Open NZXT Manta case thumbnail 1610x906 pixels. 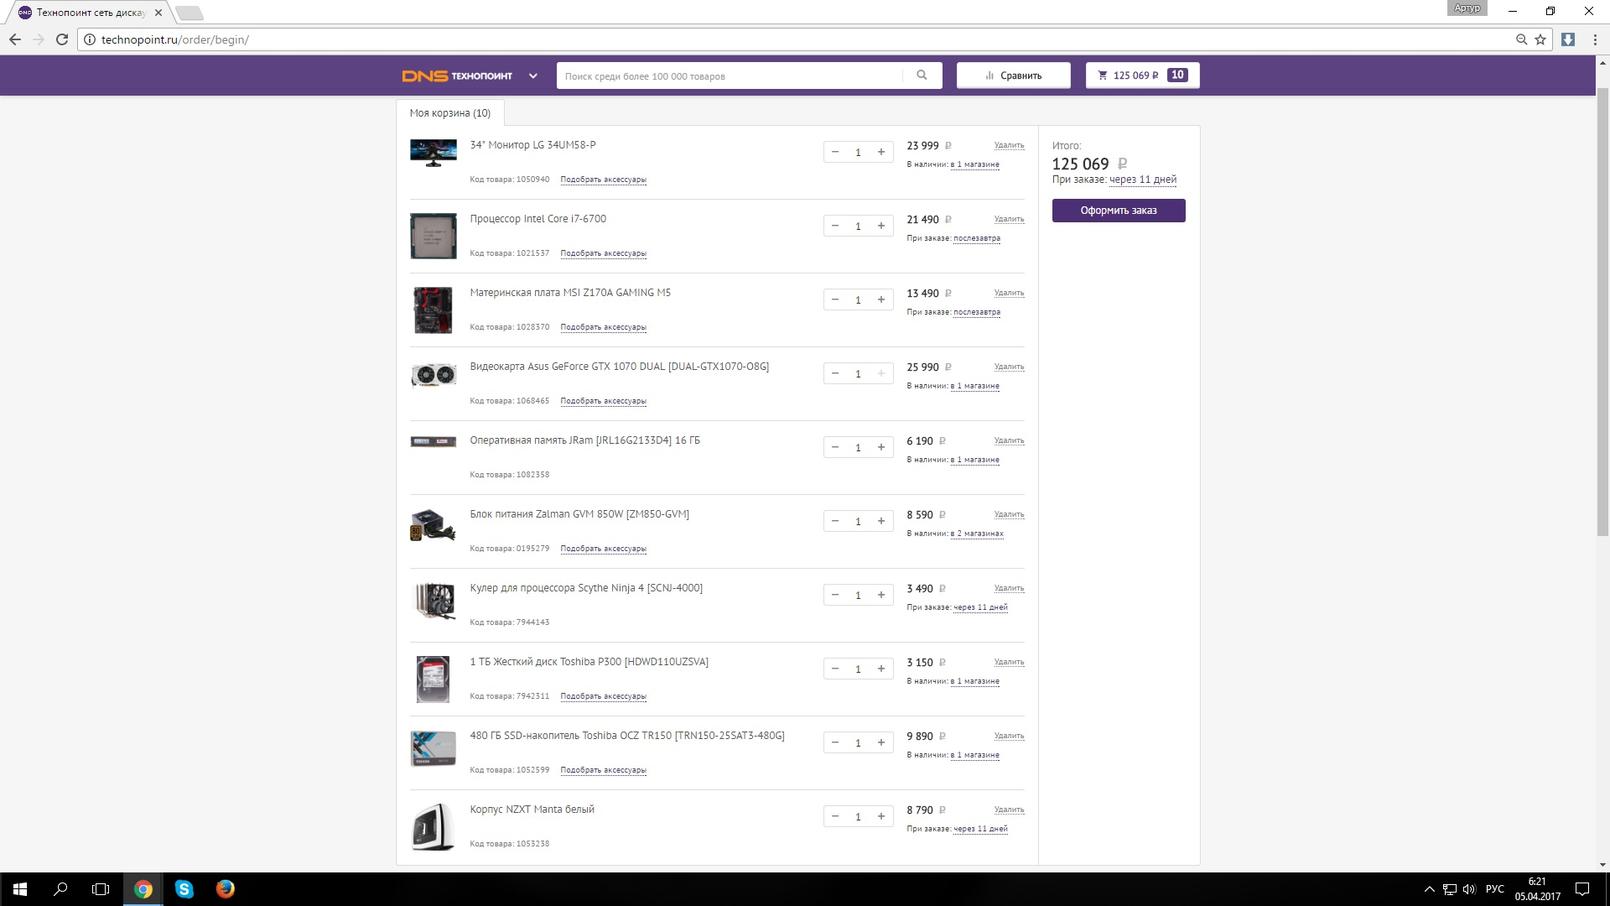click(433, 826)
